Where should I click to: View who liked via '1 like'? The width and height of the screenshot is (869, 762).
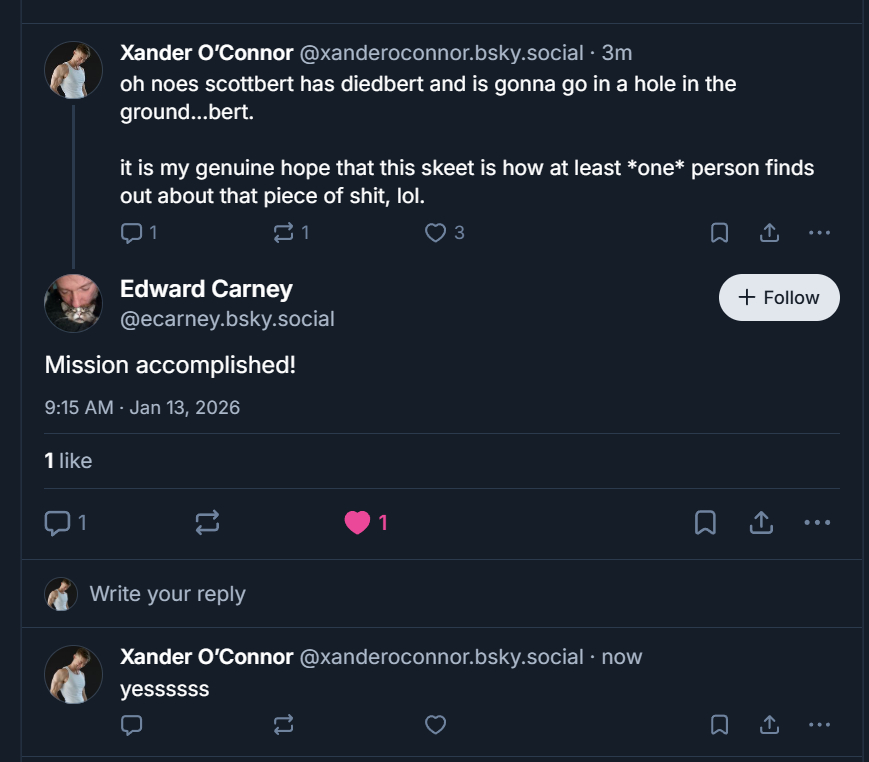68,460
